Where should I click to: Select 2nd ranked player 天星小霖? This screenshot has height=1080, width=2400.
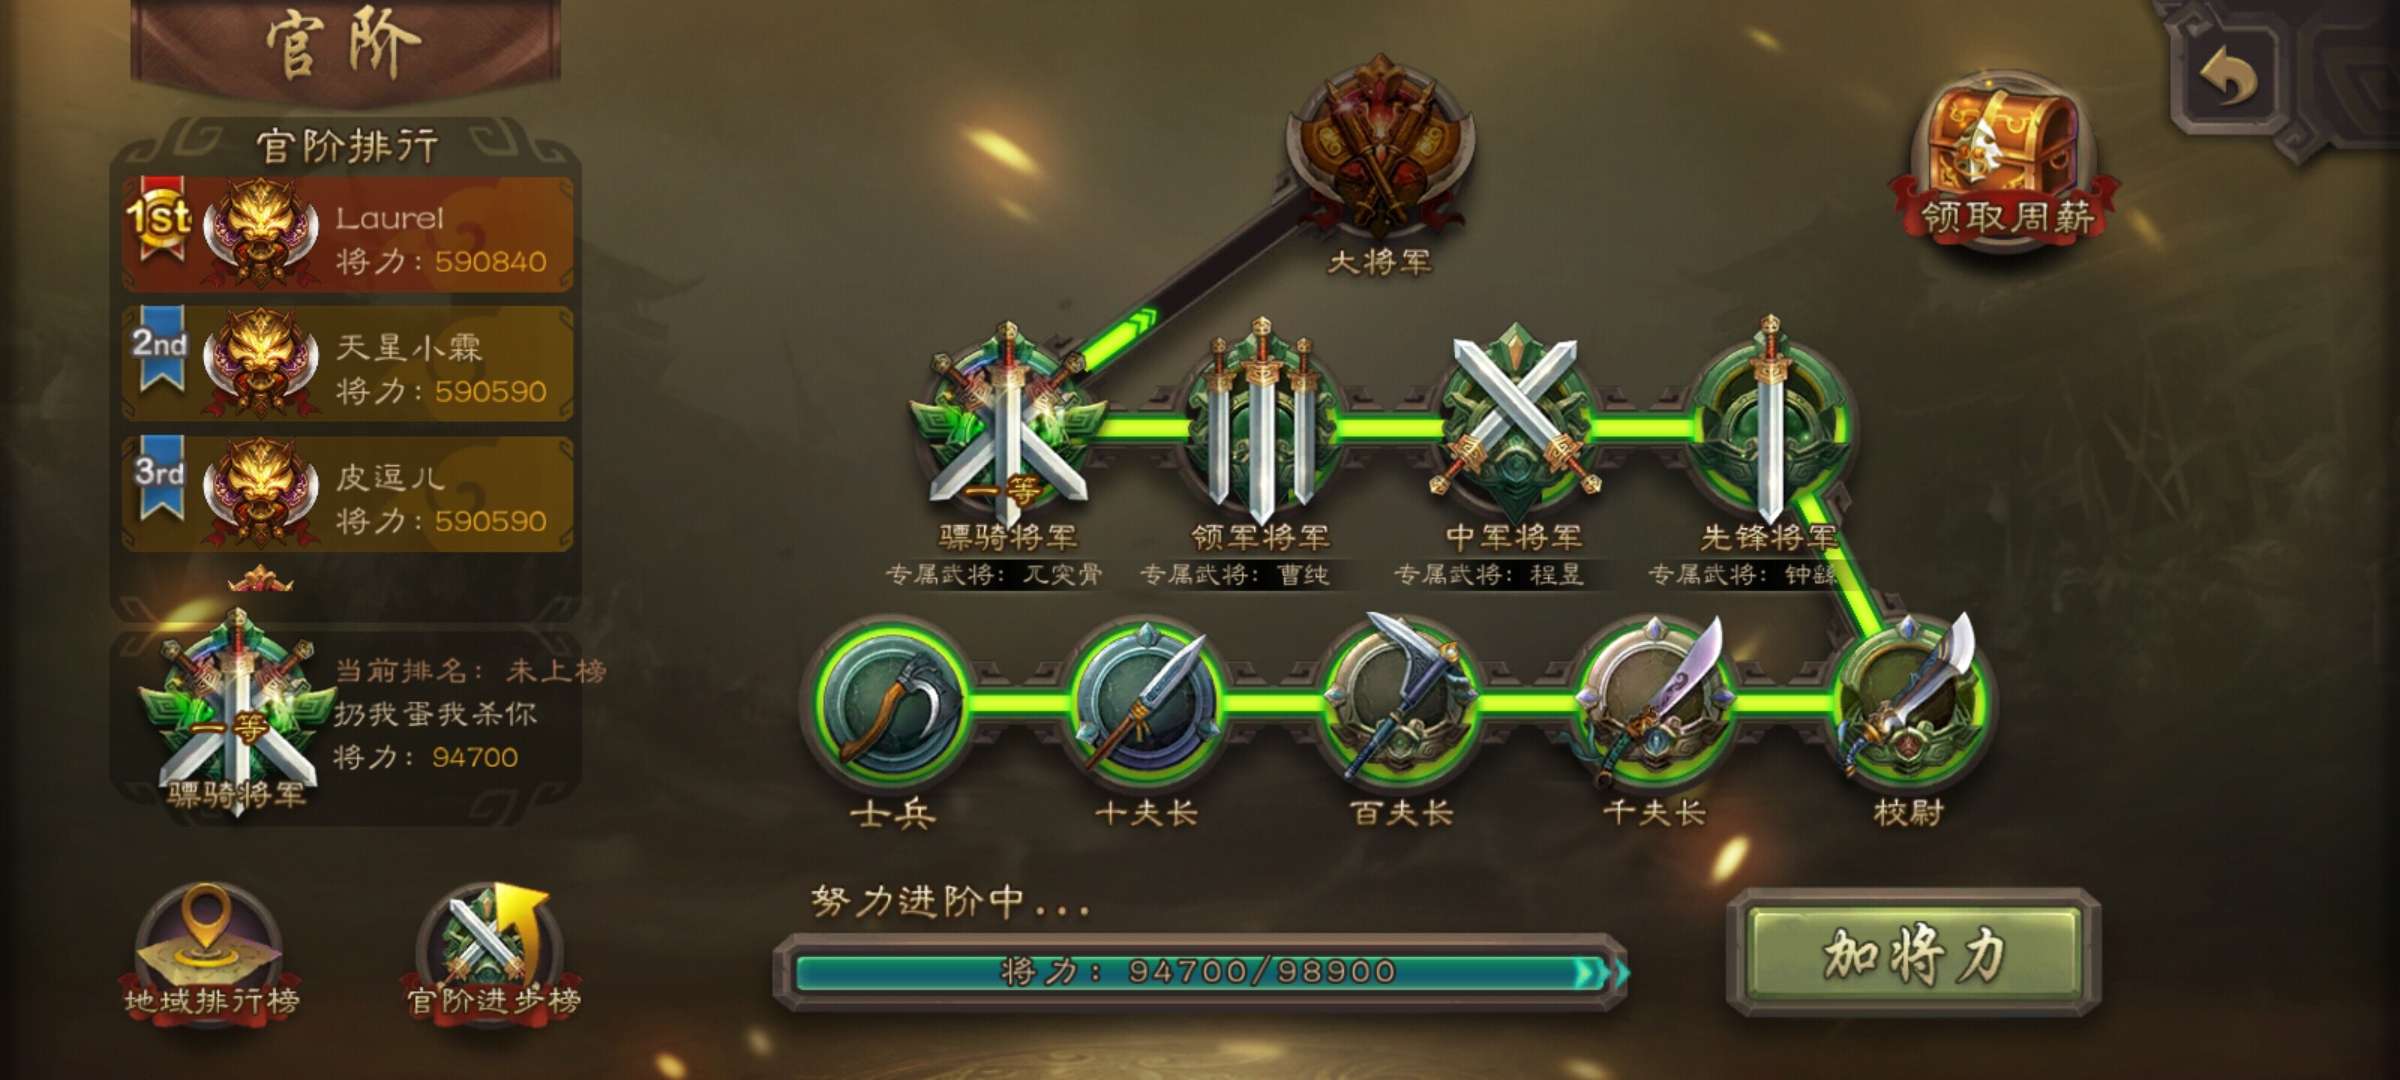click(x=347, y=364)
